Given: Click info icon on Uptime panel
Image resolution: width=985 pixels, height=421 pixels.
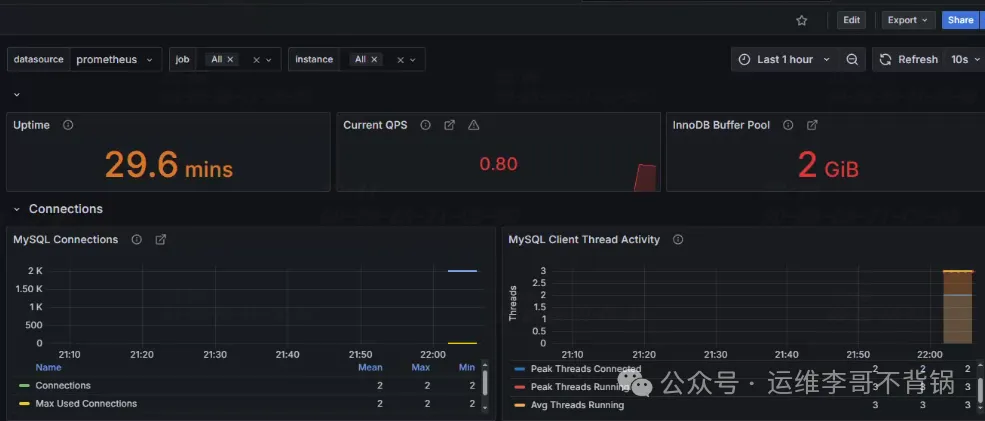Looking at the screenshot, I should (68, 126).
